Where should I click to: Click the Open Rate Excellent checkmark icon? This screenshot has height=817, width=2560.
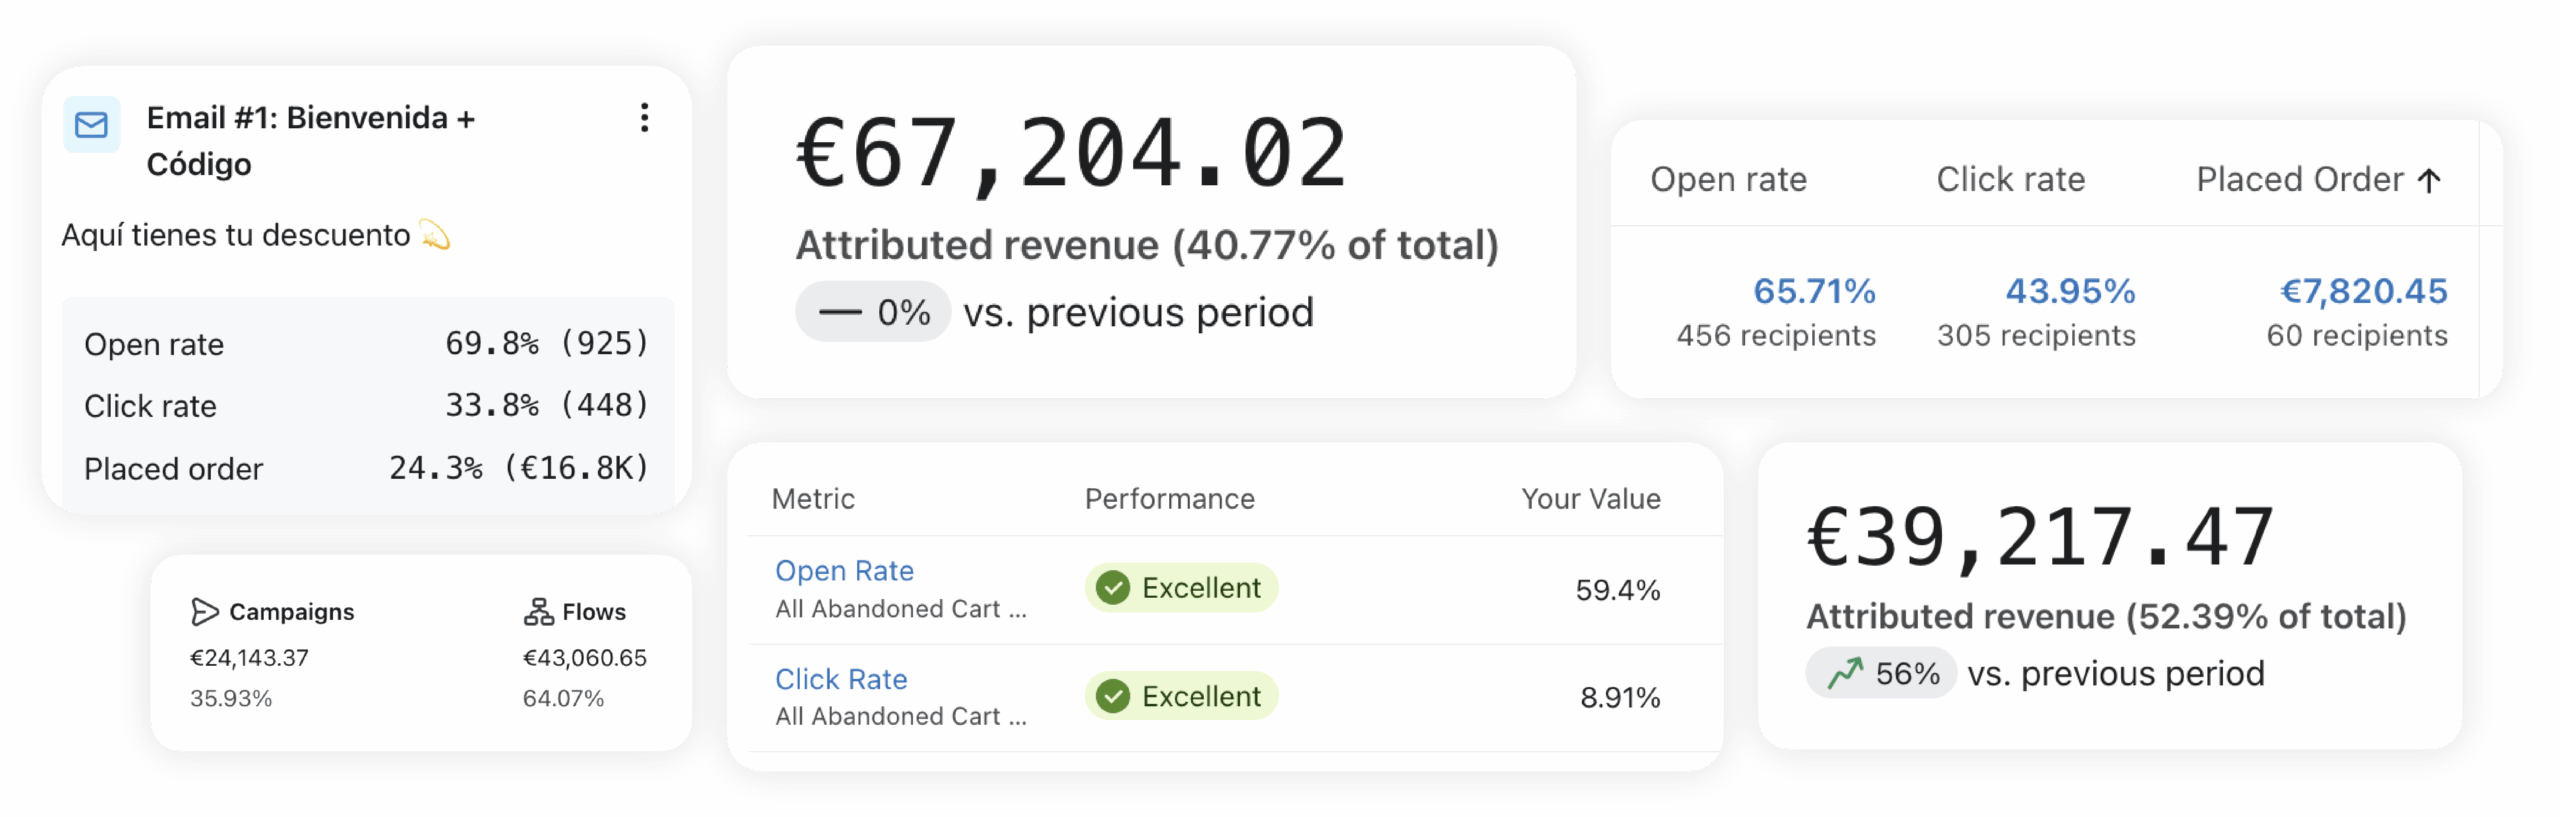(1113, 588)
